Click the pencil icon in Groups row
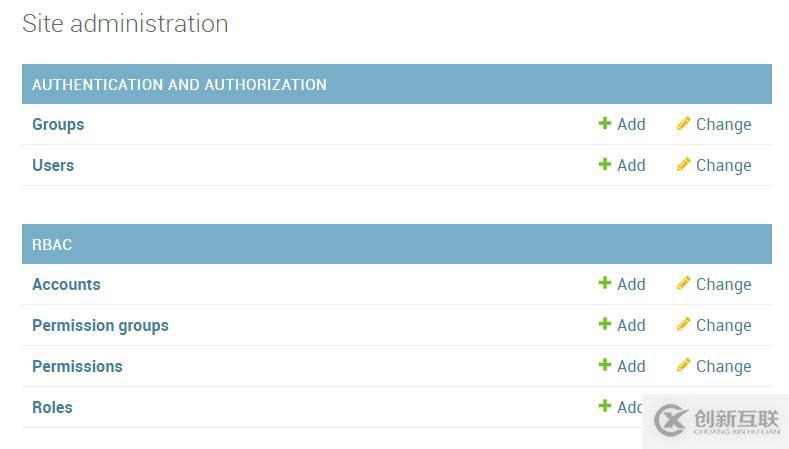The image size is (789, 449). 684,124
